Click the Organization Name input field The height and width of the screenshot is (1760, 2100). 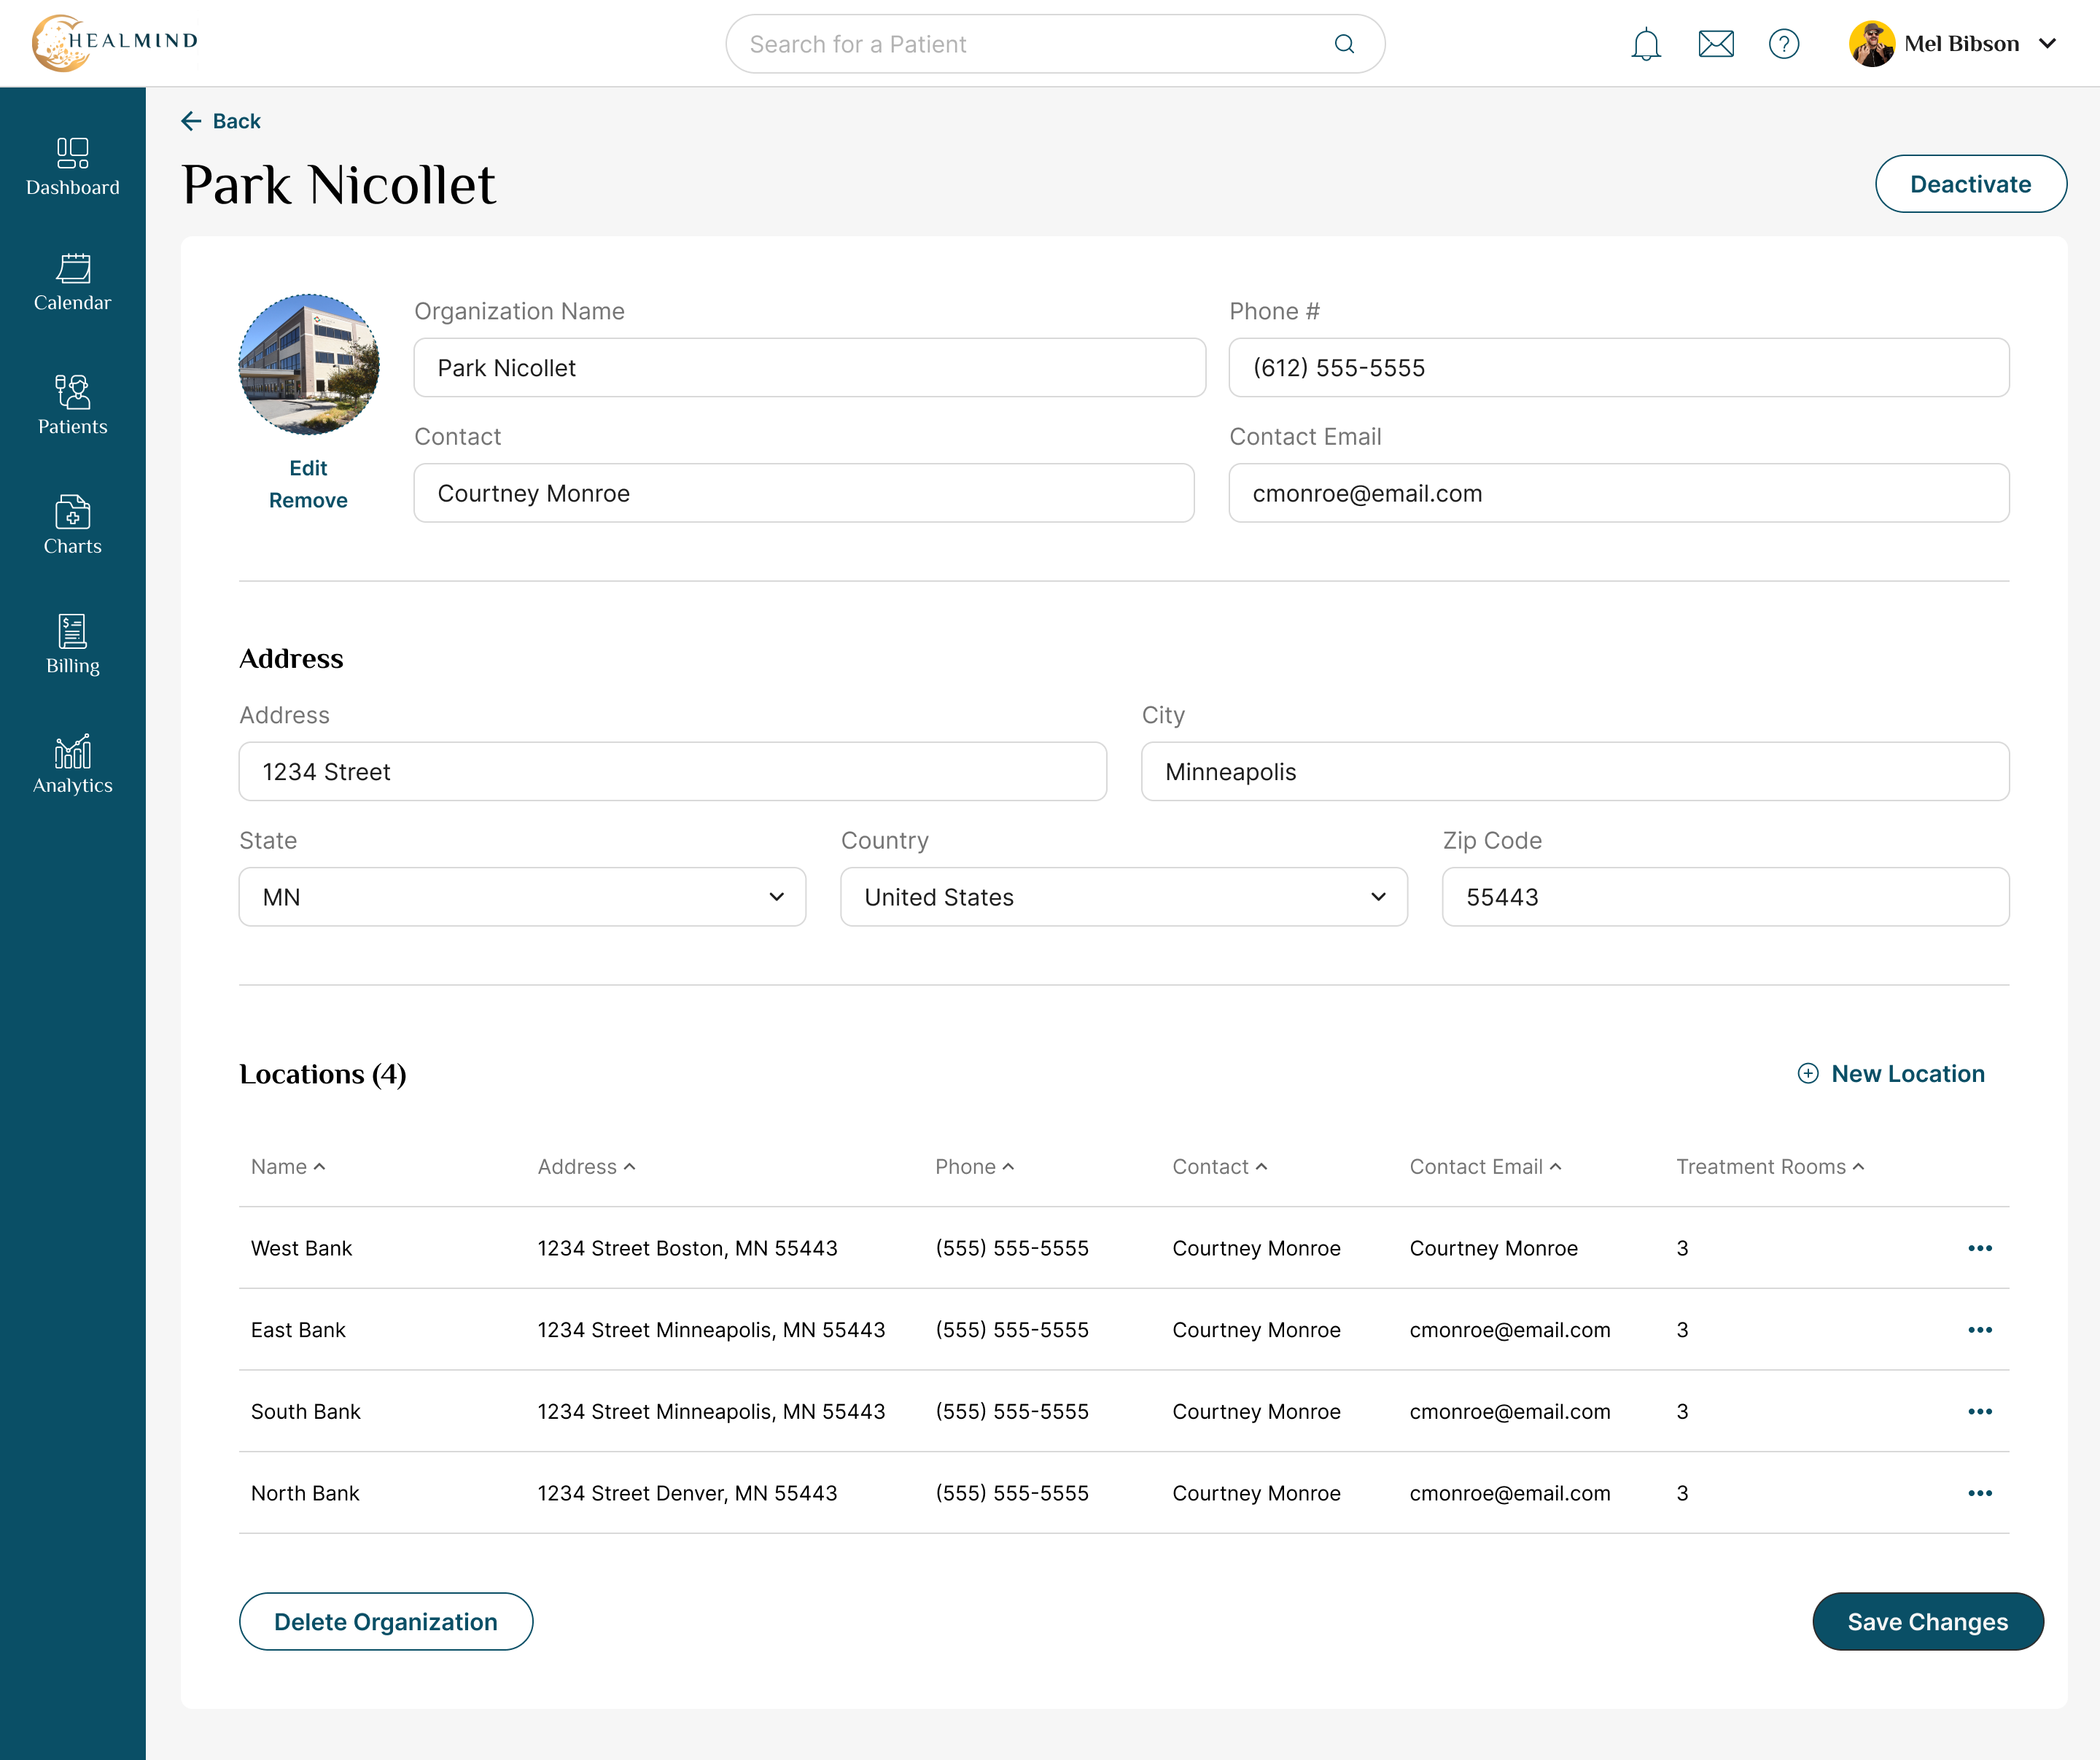tap(810, 368)
